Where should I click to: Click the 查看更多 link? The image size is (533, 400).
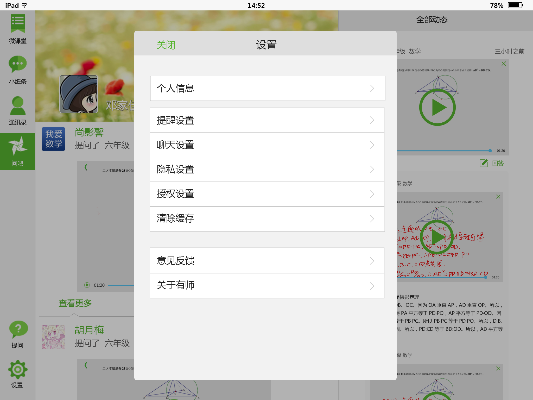(x=75, y=303)
